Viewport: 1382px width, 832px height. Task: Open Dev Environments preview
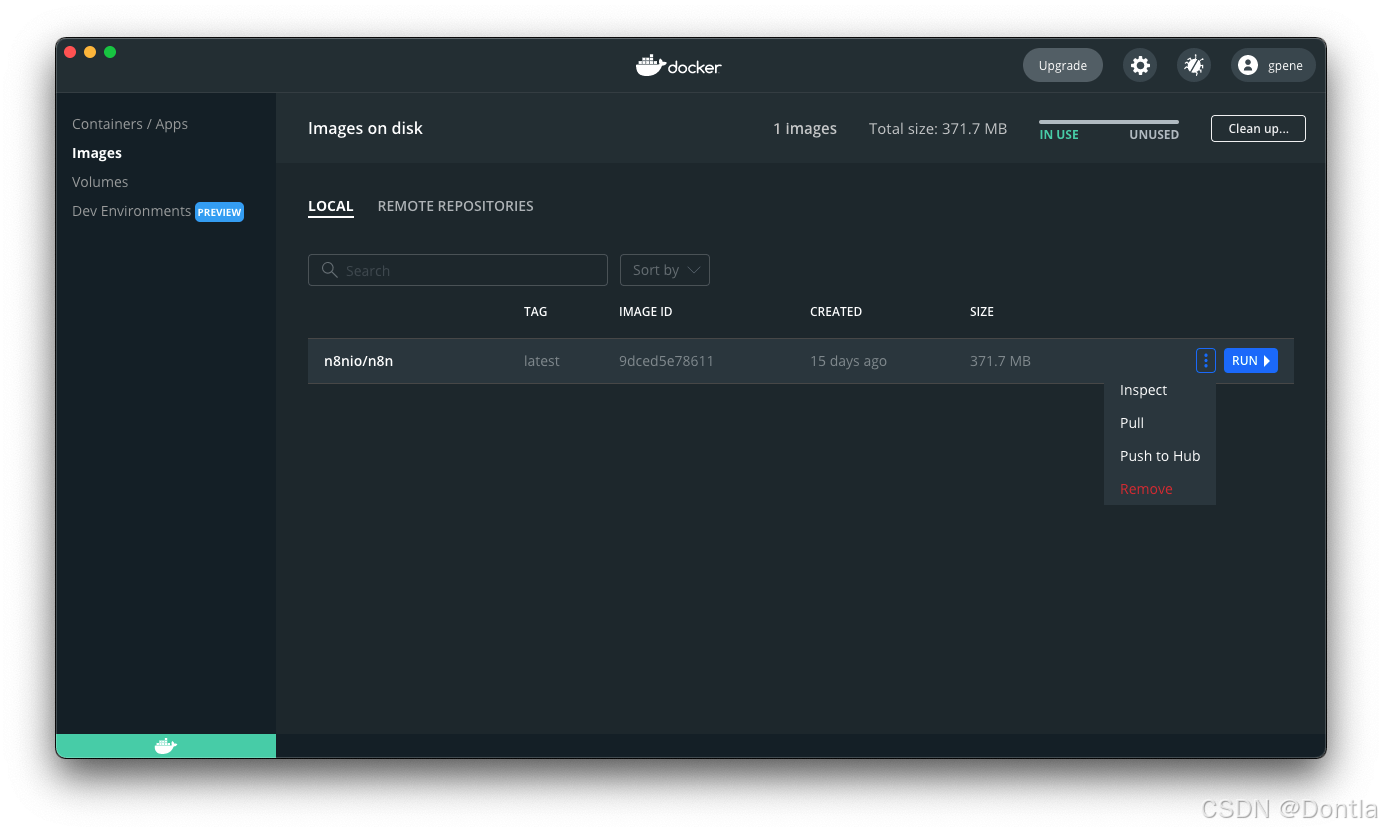132,211
